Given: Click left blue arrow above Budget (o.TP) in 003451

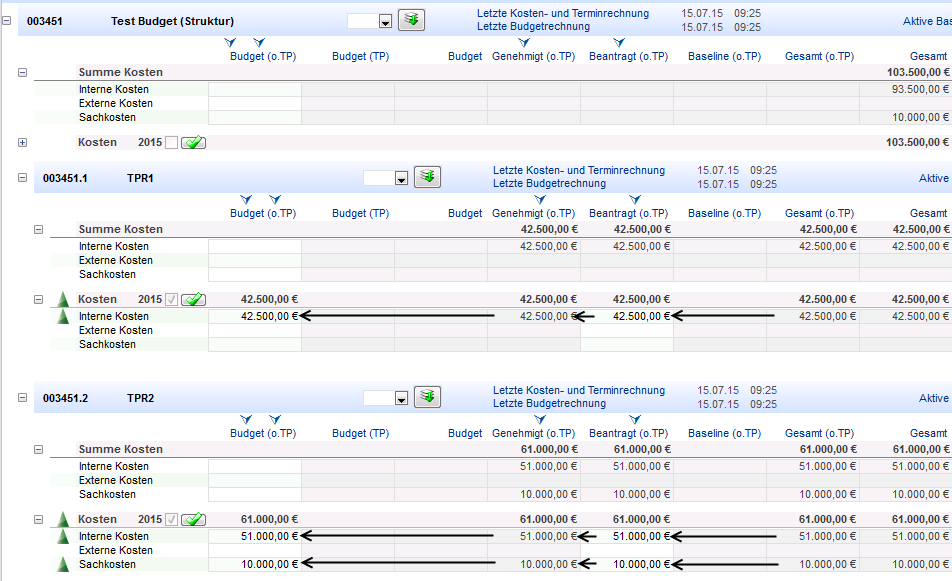Looking at the screenshot, I should 230,42.
